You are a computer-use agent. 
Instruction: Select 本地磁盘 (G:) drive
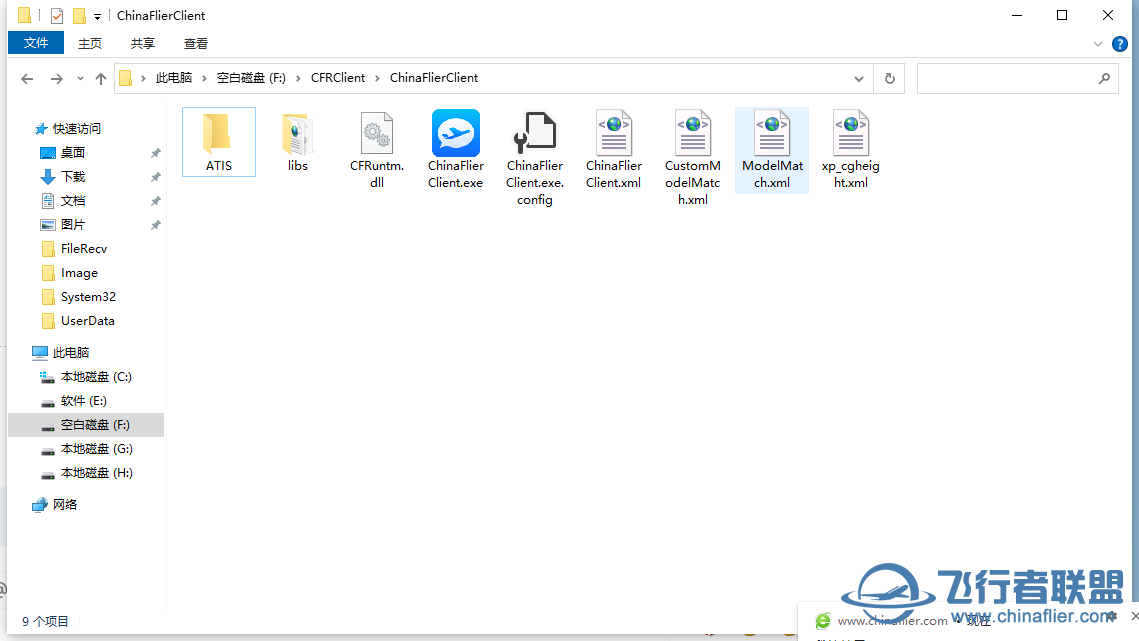(97, 448)
